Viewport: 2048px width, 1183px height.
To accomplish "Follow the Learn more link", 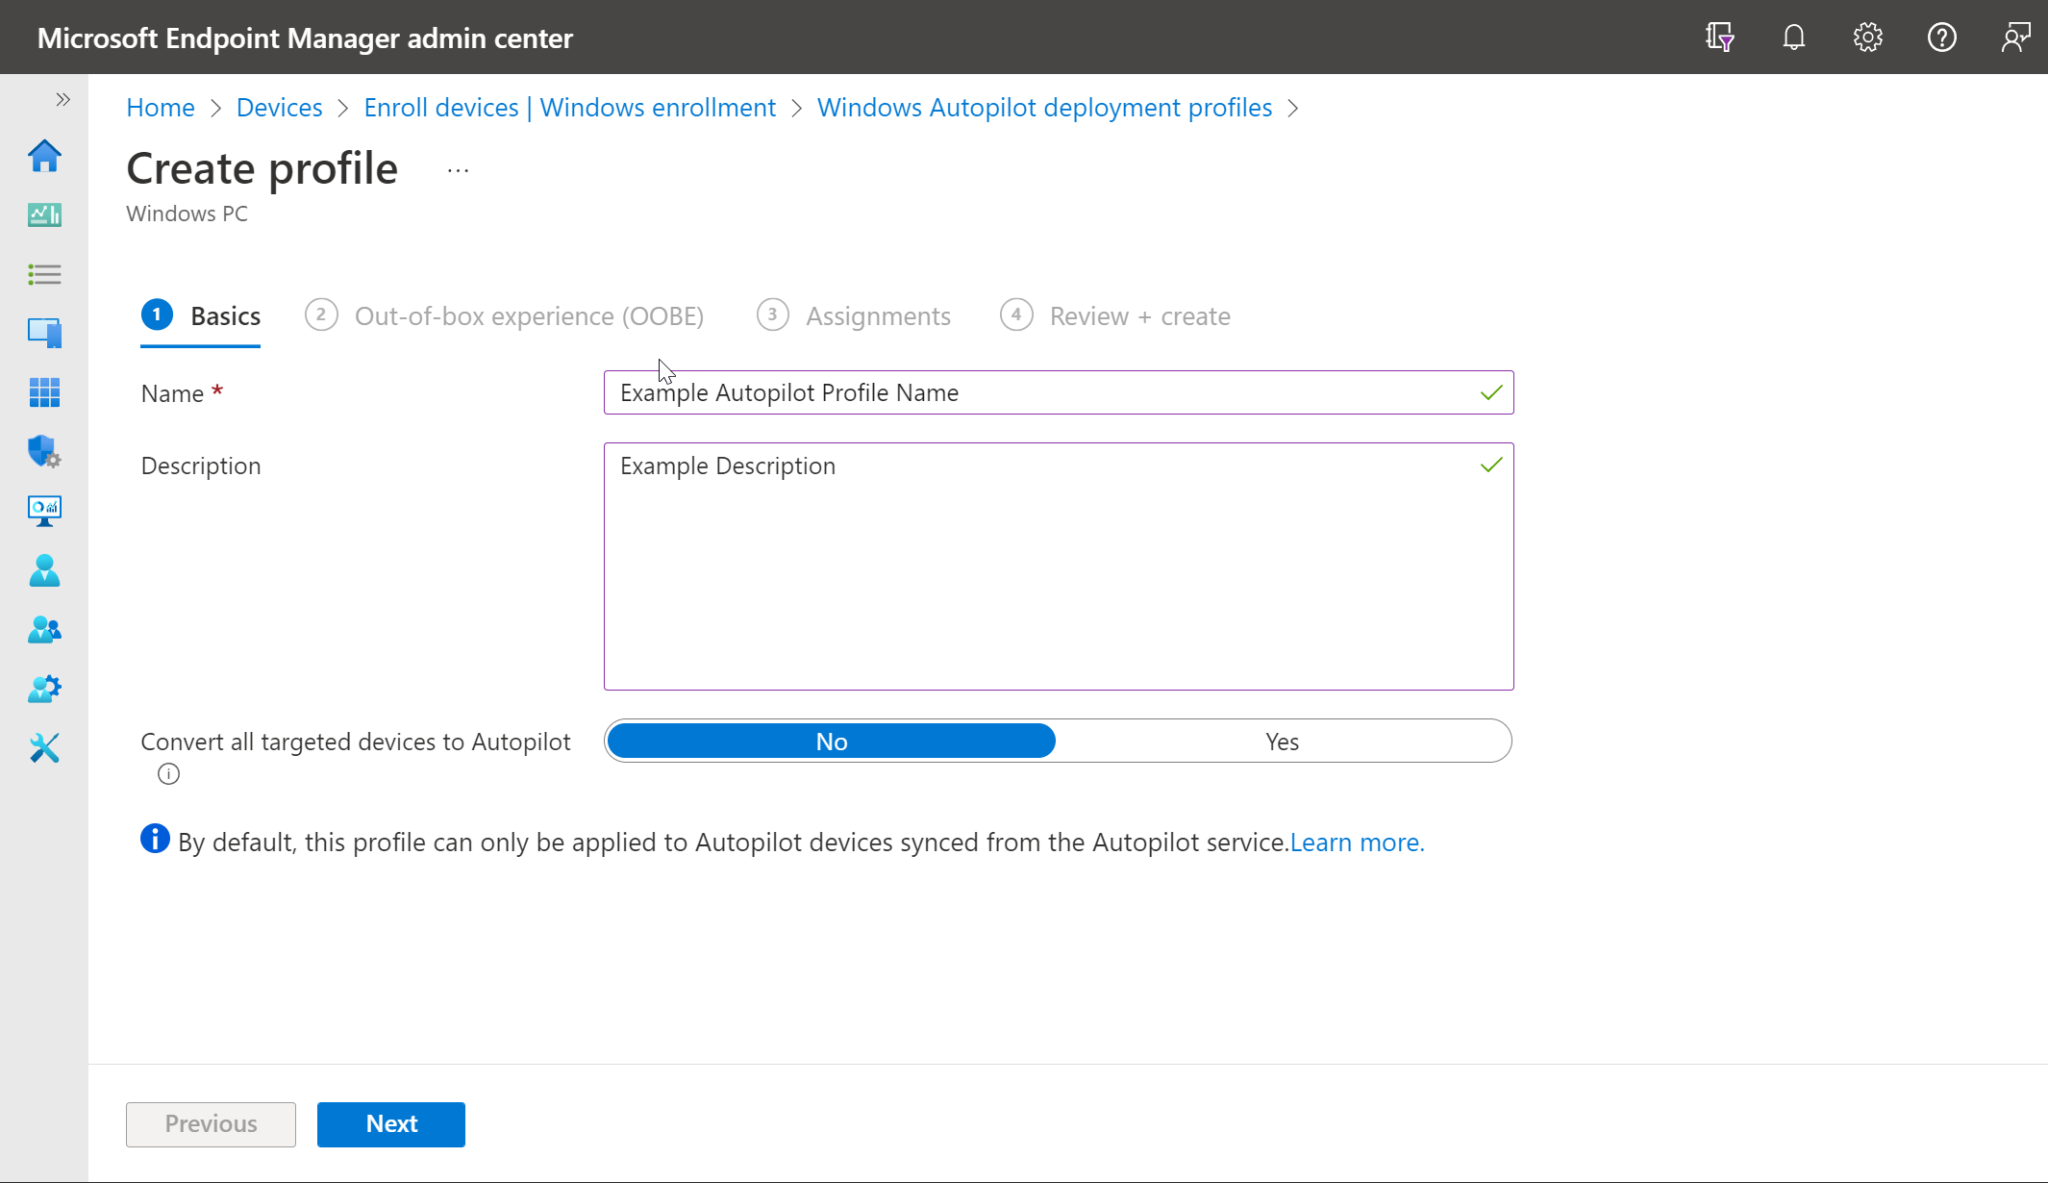I will pyautogui.click(x=1357, y=842).
